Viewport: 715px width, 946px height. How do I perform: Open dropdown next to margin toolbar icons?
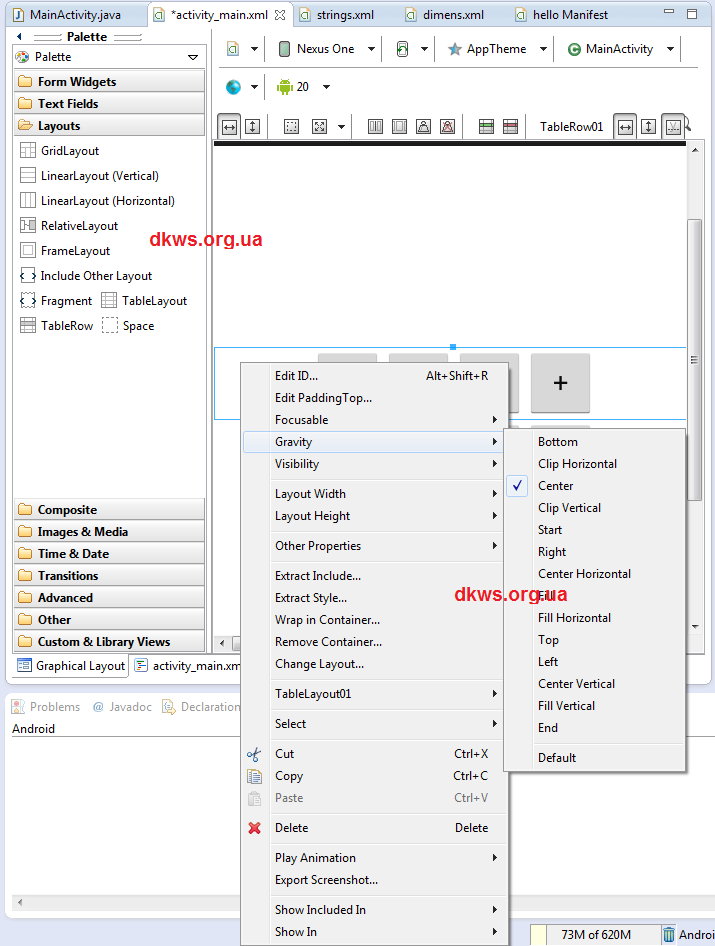click(342, 127)
